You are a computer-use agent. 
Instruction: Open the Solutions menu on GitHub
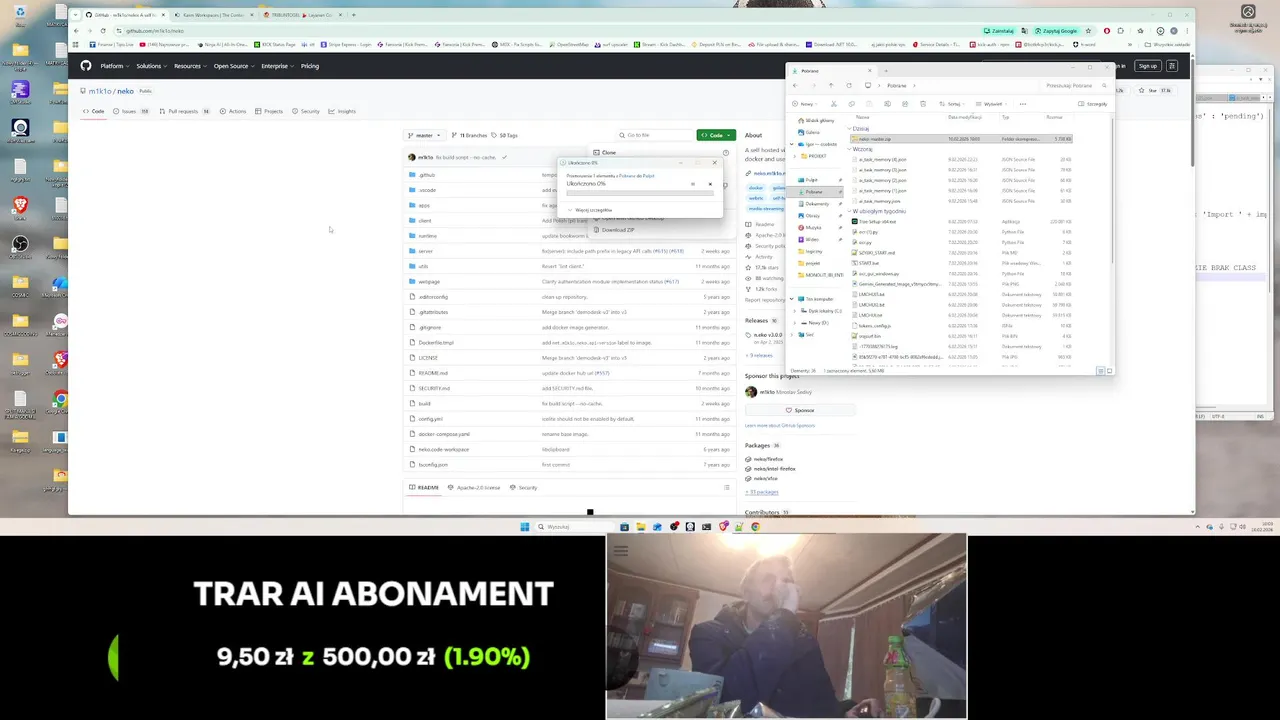(x=151, y=66)
